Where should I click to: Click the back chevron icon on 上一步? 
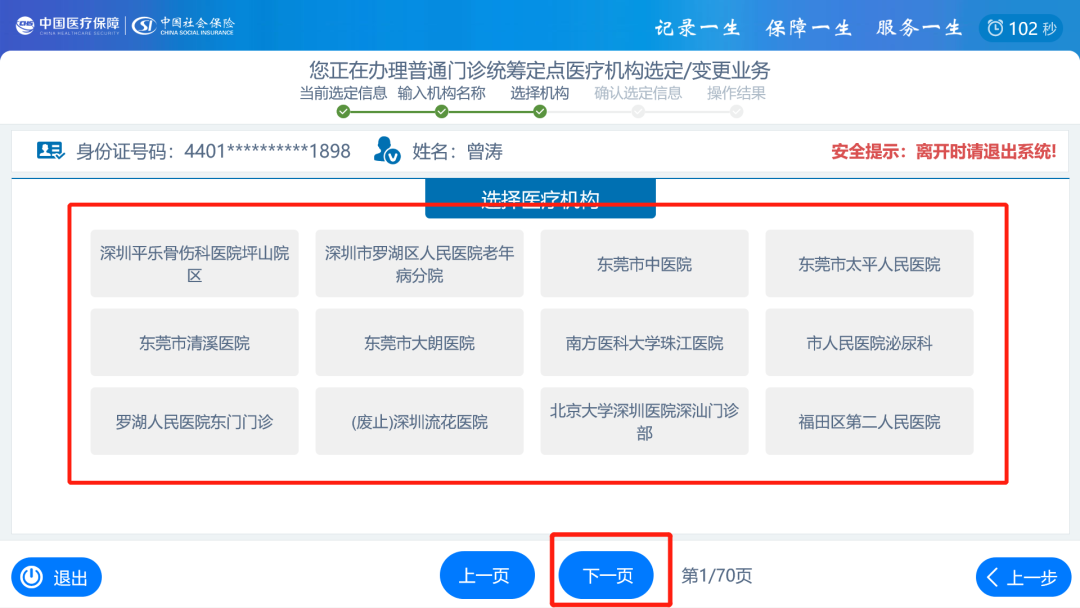click(x=994, y=577)
